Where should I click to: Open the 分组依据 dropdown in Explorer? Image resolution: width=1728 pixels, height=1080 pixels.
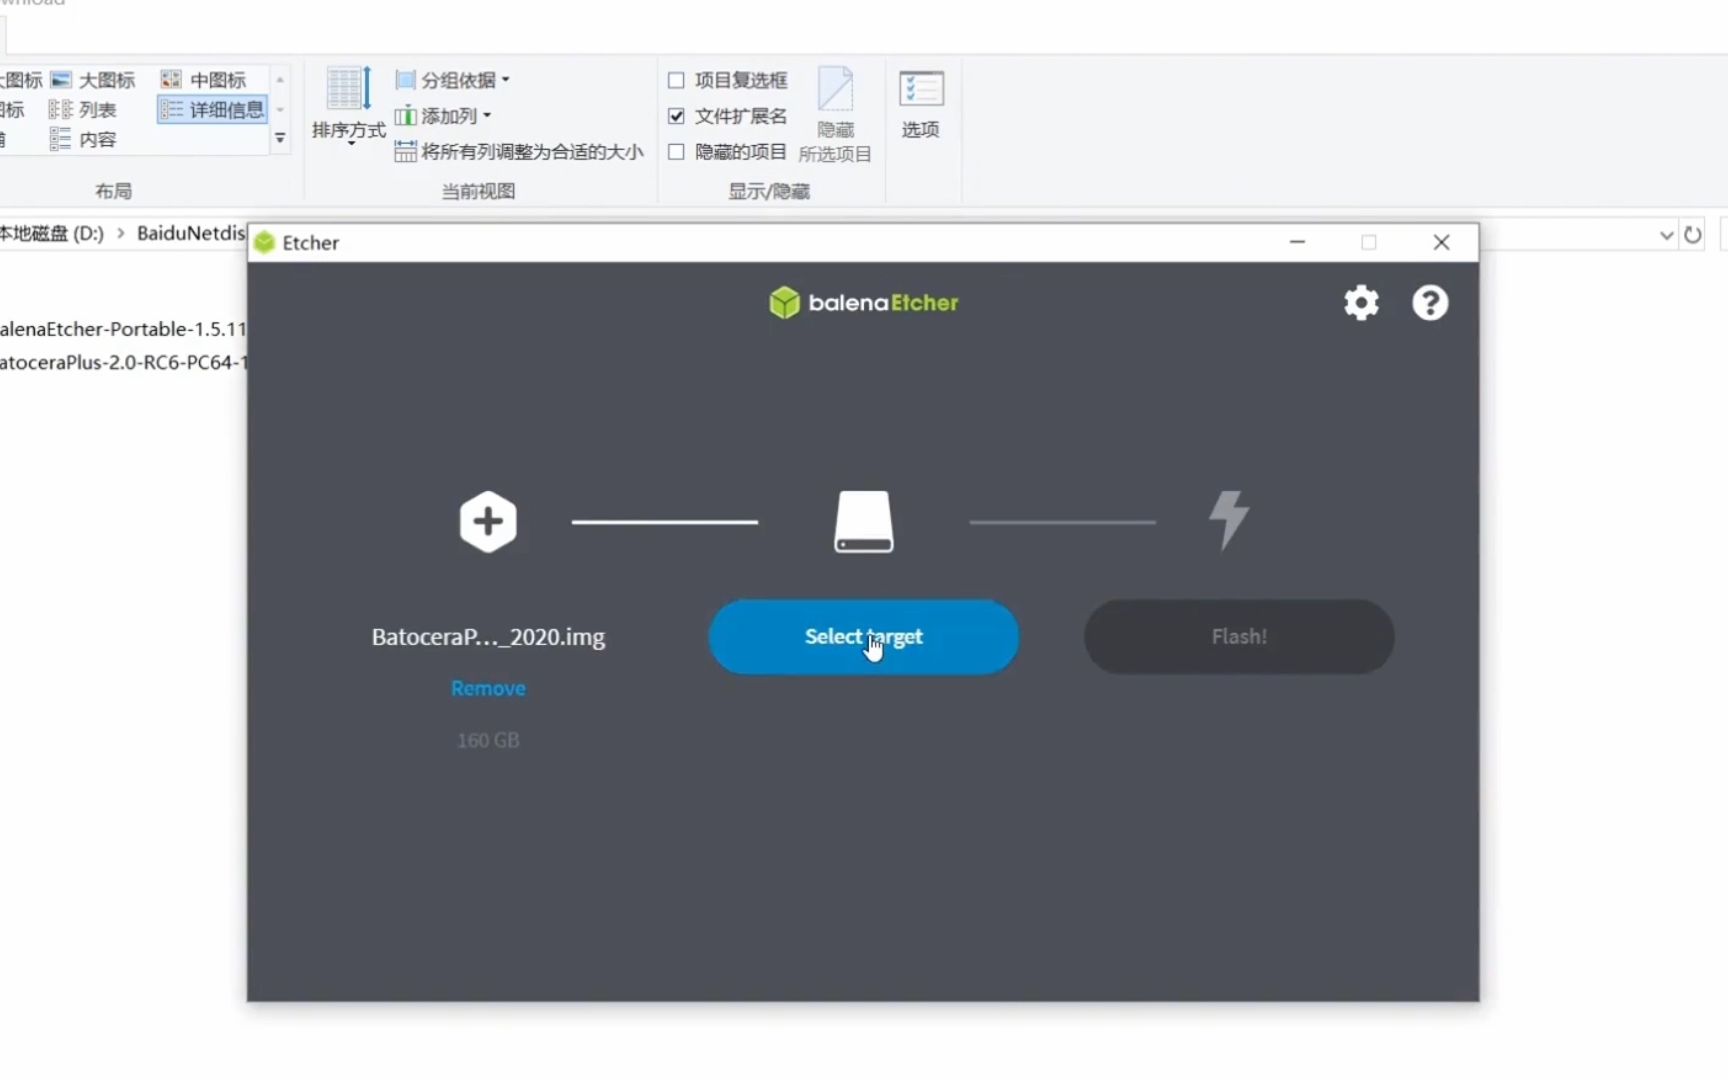453,80
